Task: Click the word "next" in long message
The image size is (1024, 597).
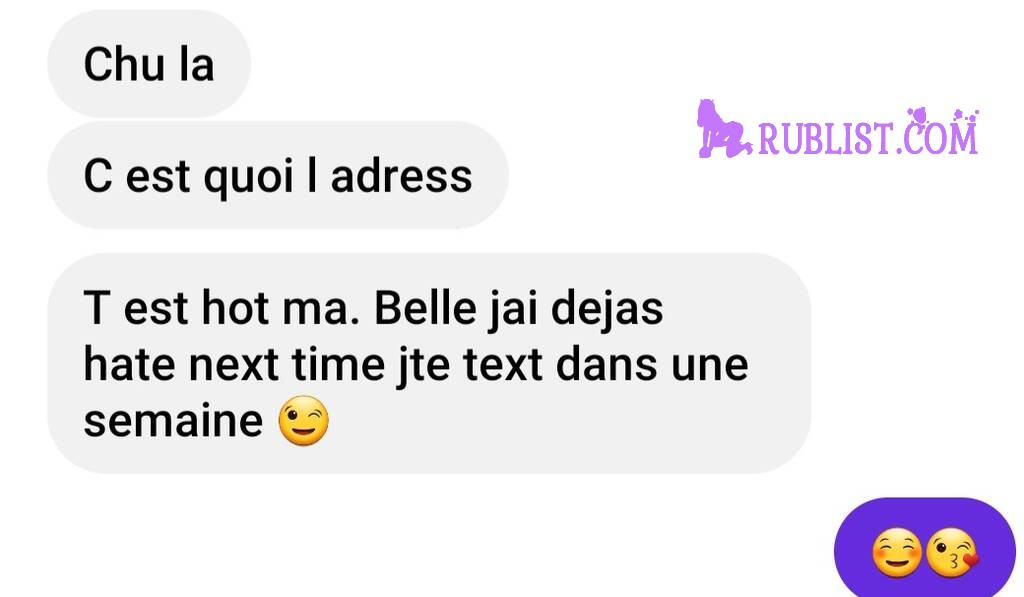Action: [x=233, y=364]
